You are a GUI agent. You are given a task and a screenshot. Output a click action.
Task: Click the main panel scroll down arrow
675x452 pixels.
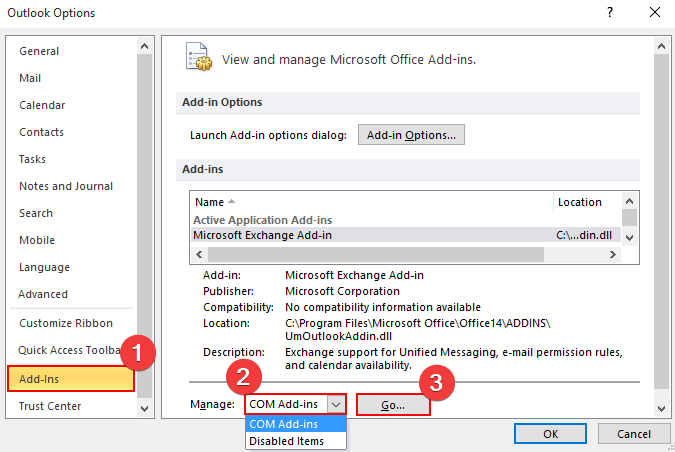(x=662, y=409)
